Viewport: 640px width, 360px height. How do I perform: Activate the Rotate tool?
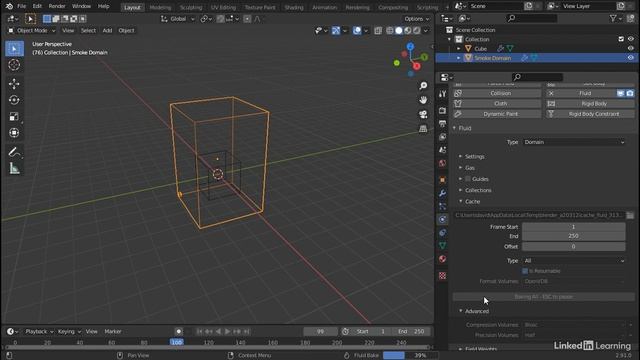point(14,100)
